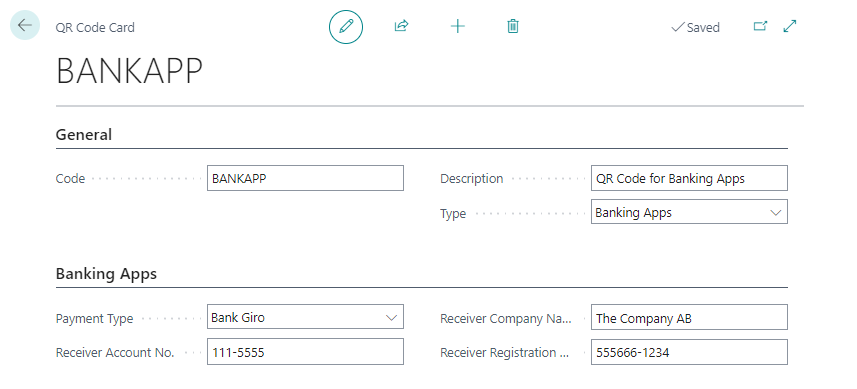The image size is (857, 389).
Task: Click the Description field label
Action: pyautogui.click(x=472, y=179)
